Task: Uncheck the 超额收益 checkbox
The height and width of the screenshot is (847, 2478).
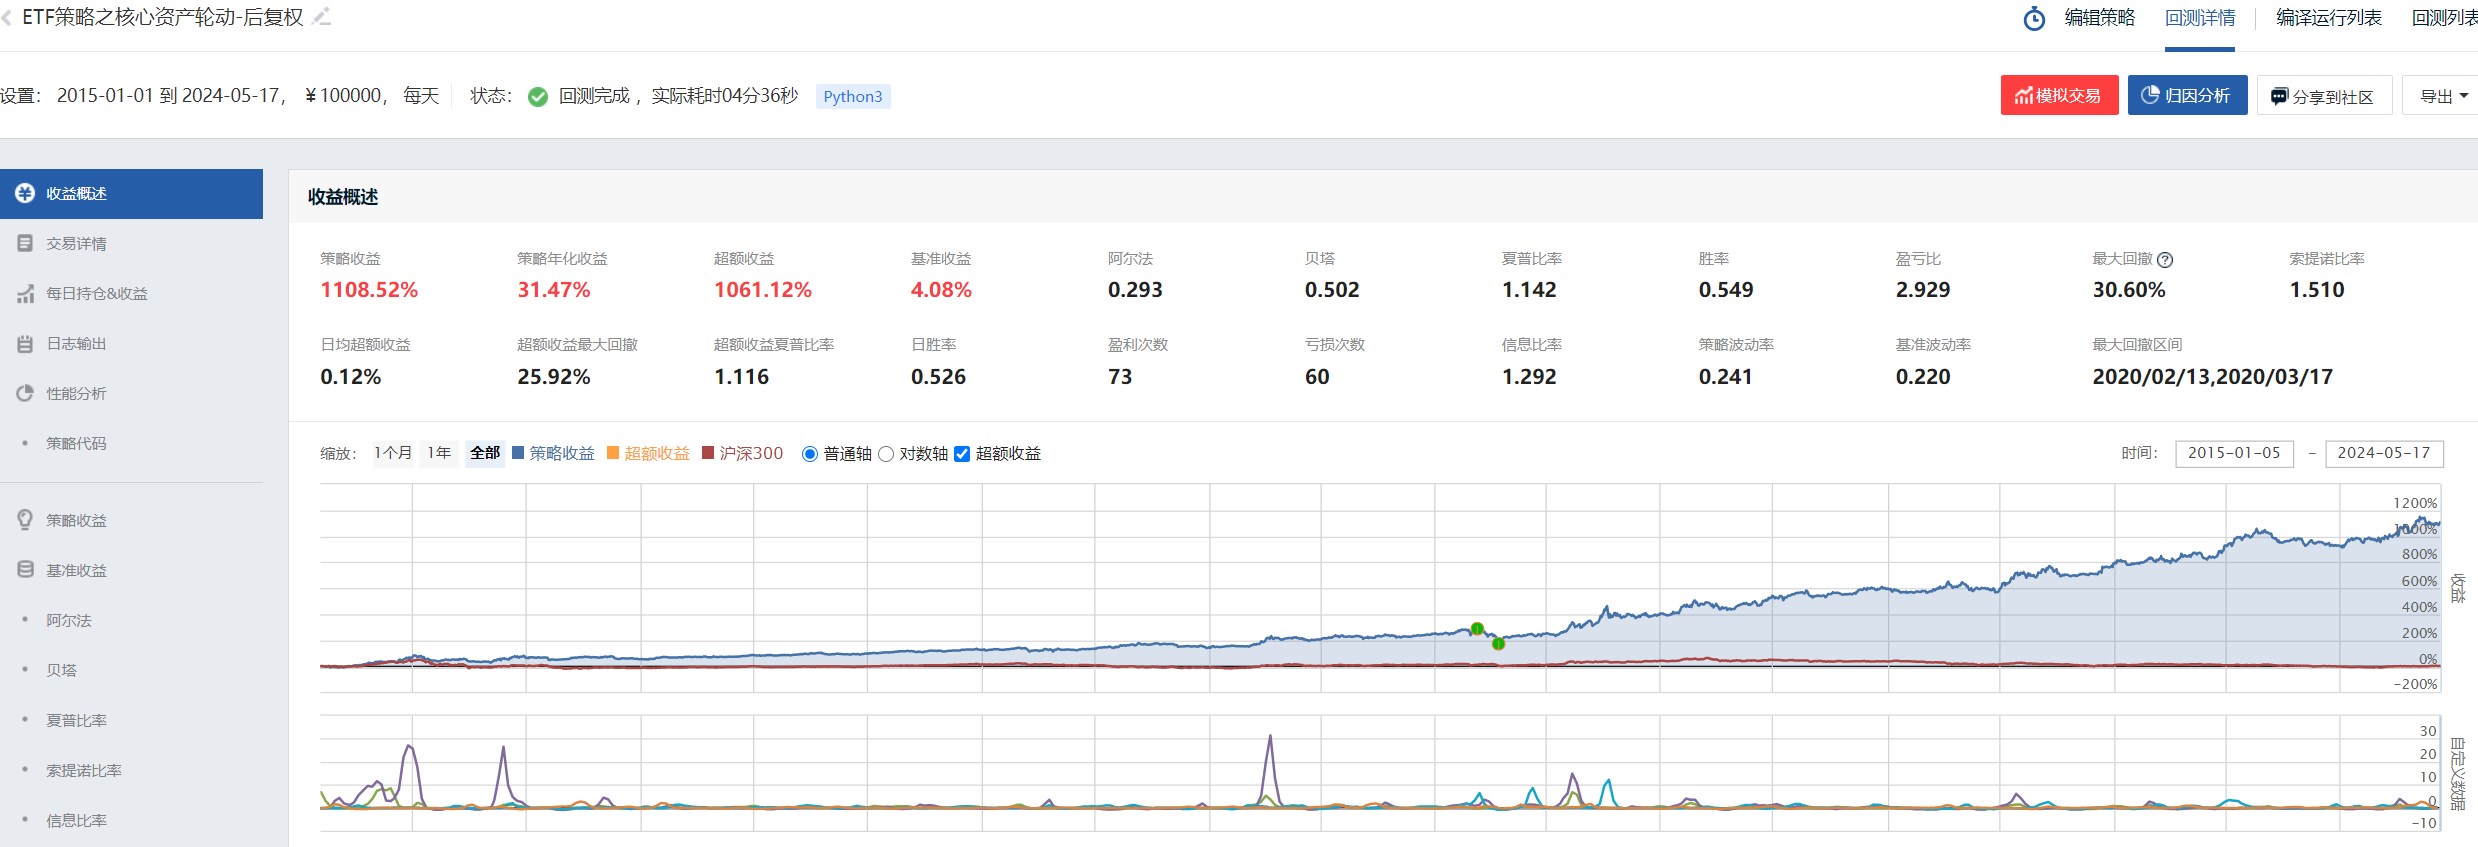Action: coord(962,454)
